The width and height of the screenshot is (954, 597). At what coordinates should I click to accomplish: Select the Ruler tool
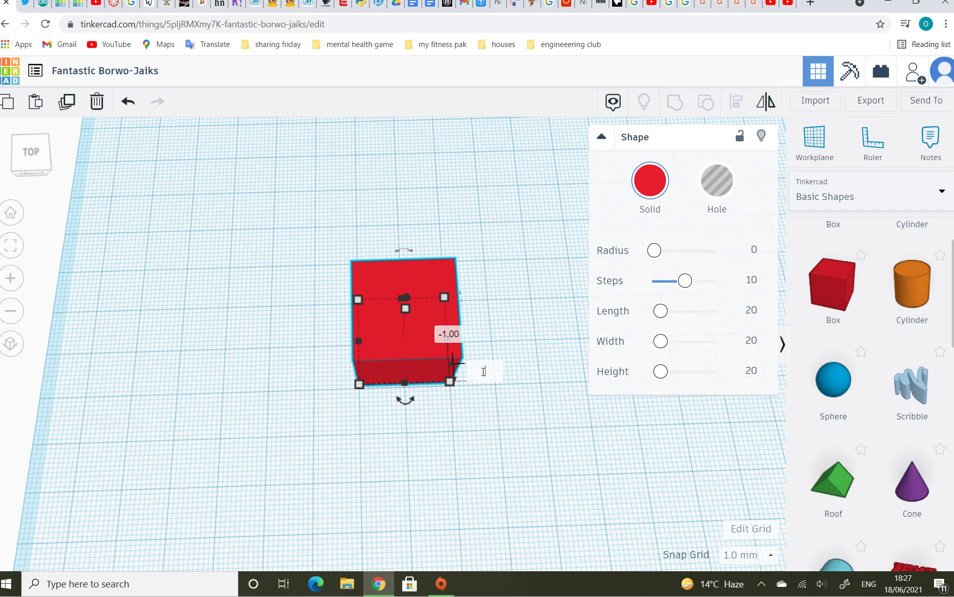click(x=872, y=141)
